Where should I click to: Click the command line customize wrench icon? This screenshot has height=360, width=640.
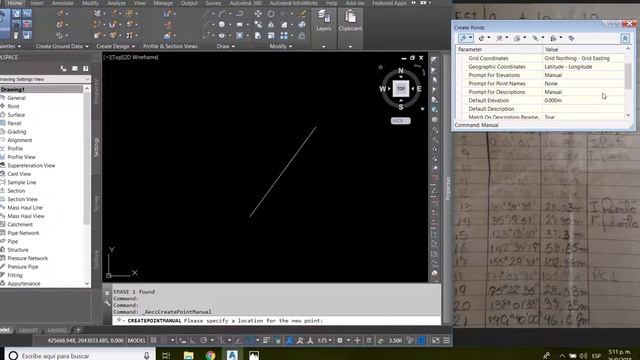coord(107,303)
